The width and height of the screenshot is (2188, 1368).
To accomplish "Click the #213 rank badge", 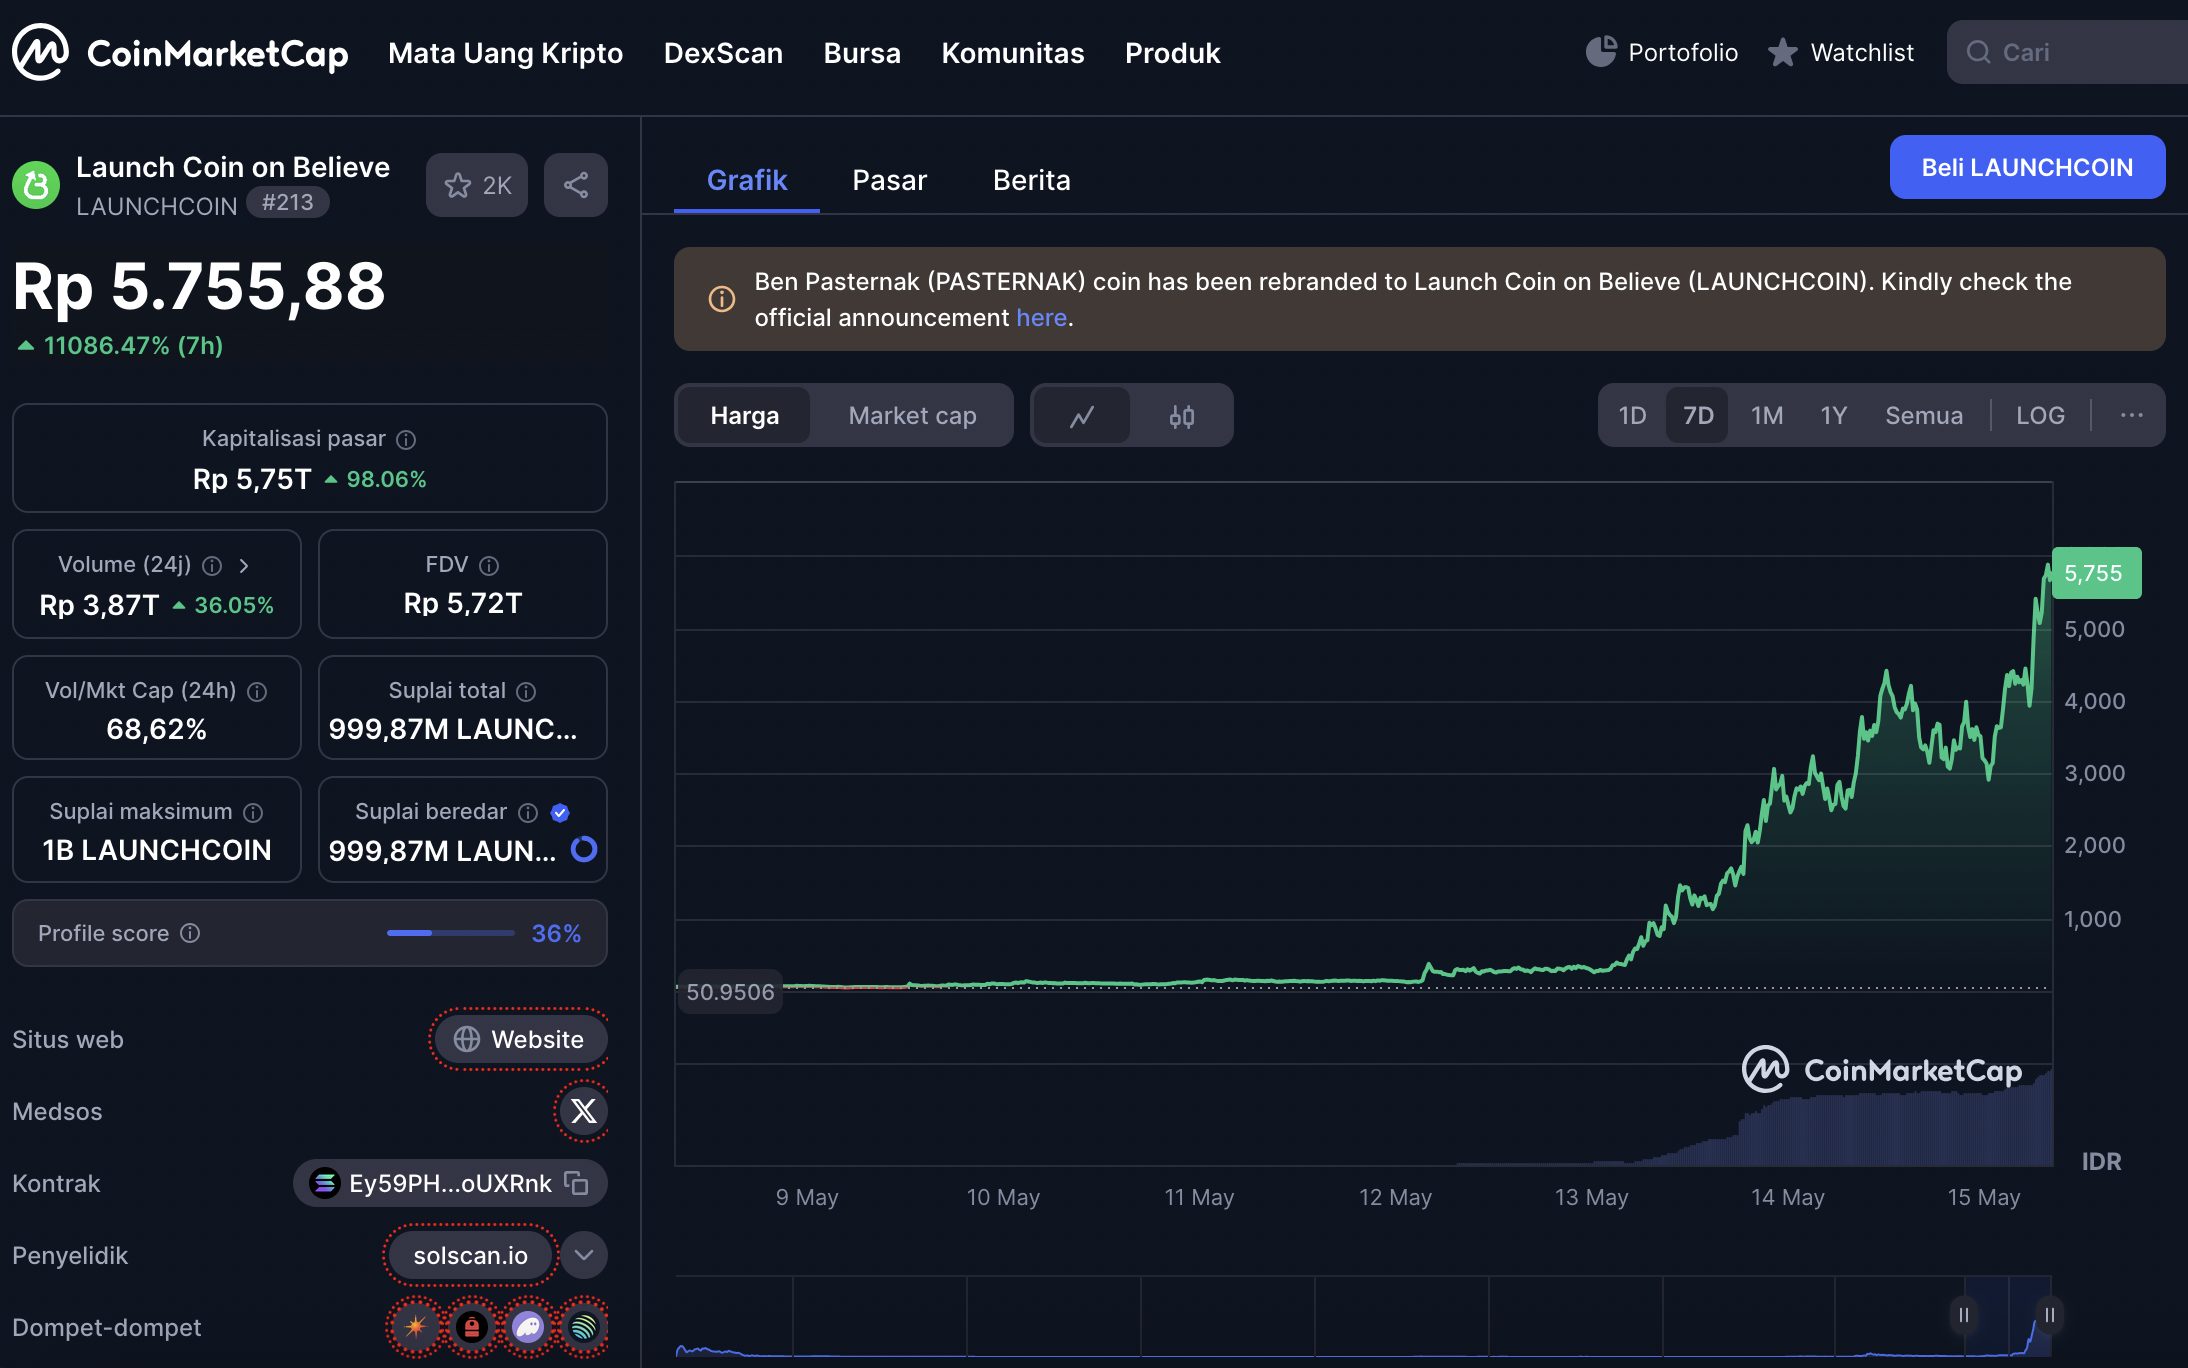I will [287, 203].
